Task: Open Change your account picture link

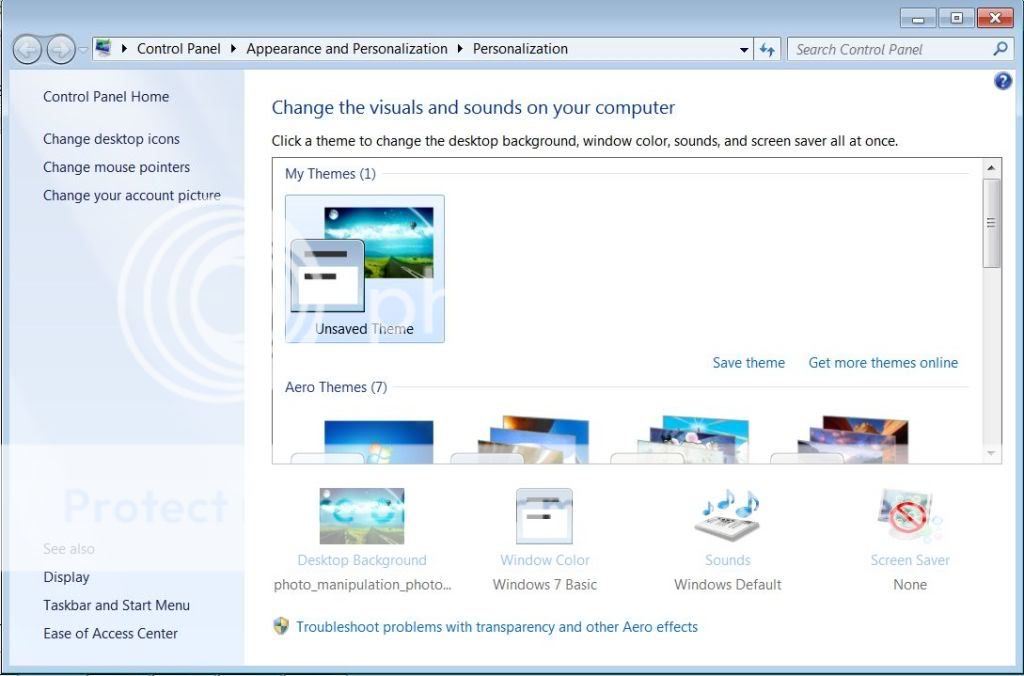Action: click(x=132, y=195)
